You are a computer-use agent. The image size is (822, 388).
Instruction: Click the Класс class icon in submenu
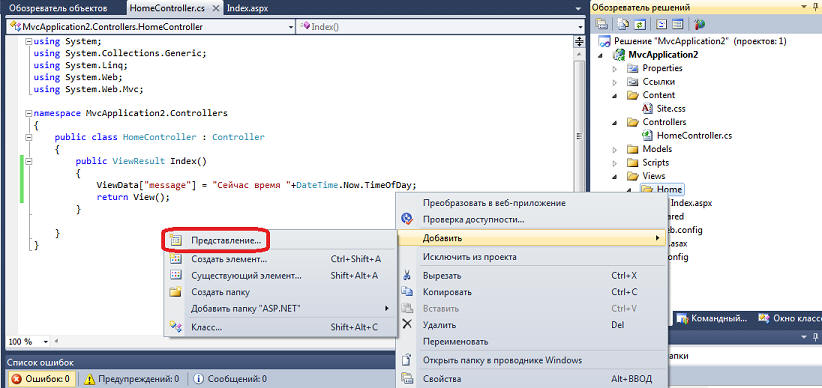point(176,327)
